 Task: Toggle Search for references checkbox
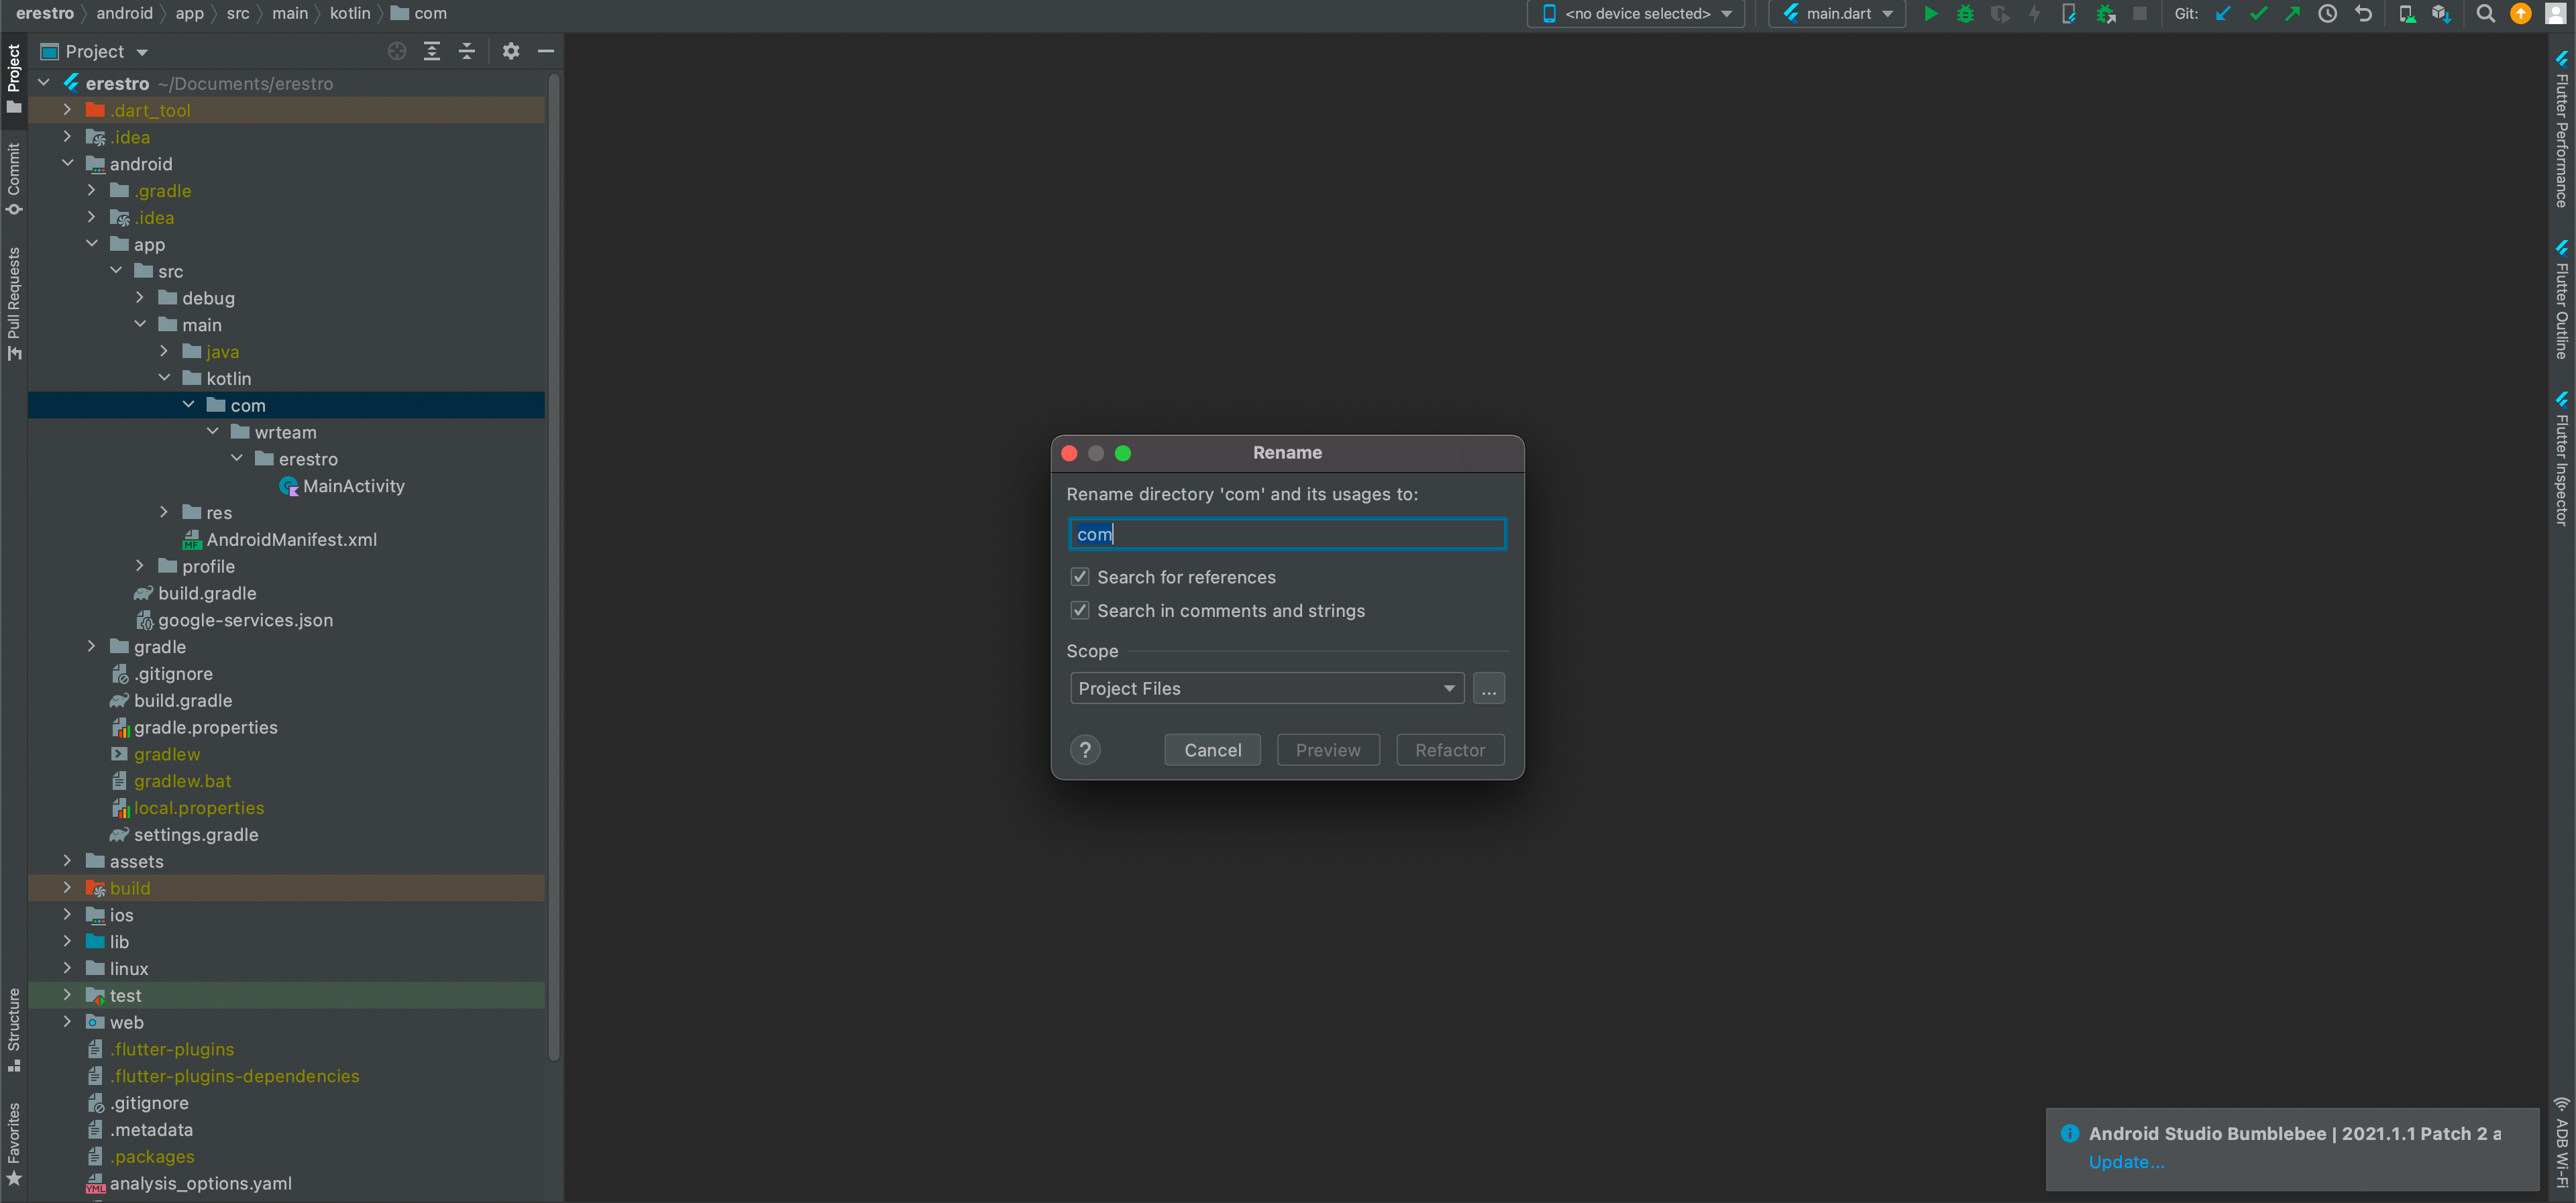click(1079, 576)
